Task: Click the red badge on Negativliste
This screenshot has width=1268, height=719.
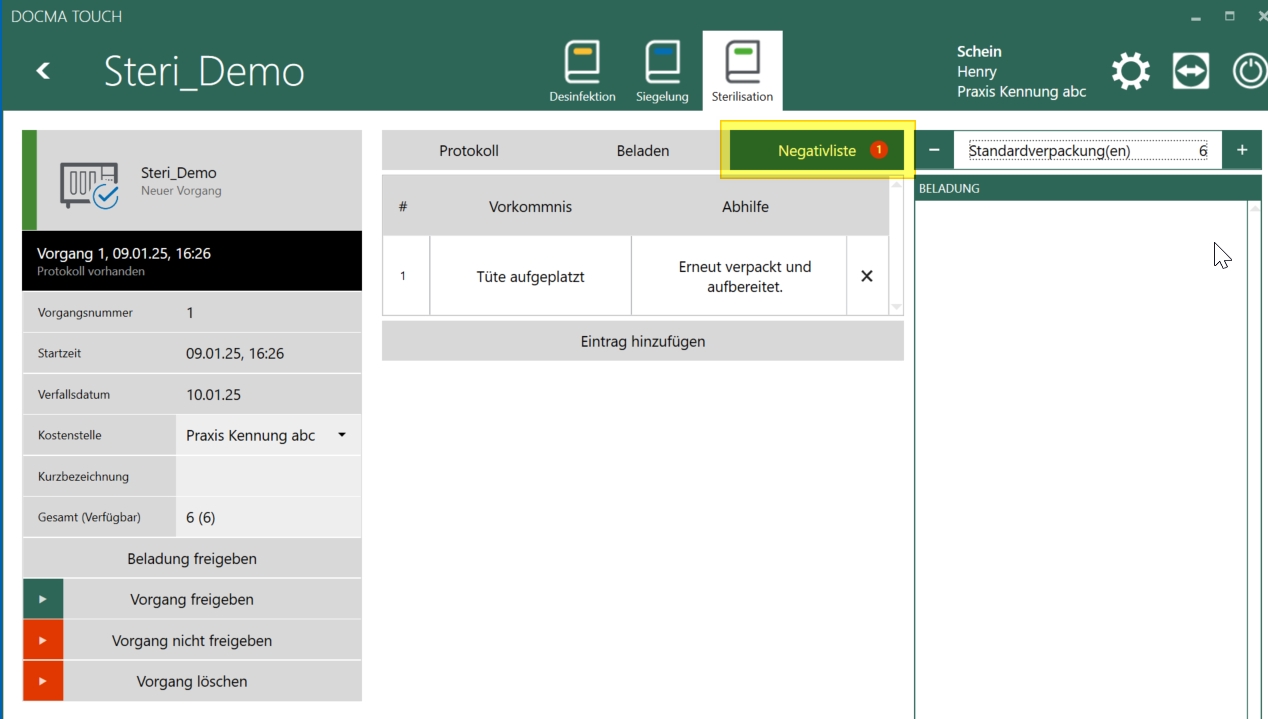Action: (878, 150)
